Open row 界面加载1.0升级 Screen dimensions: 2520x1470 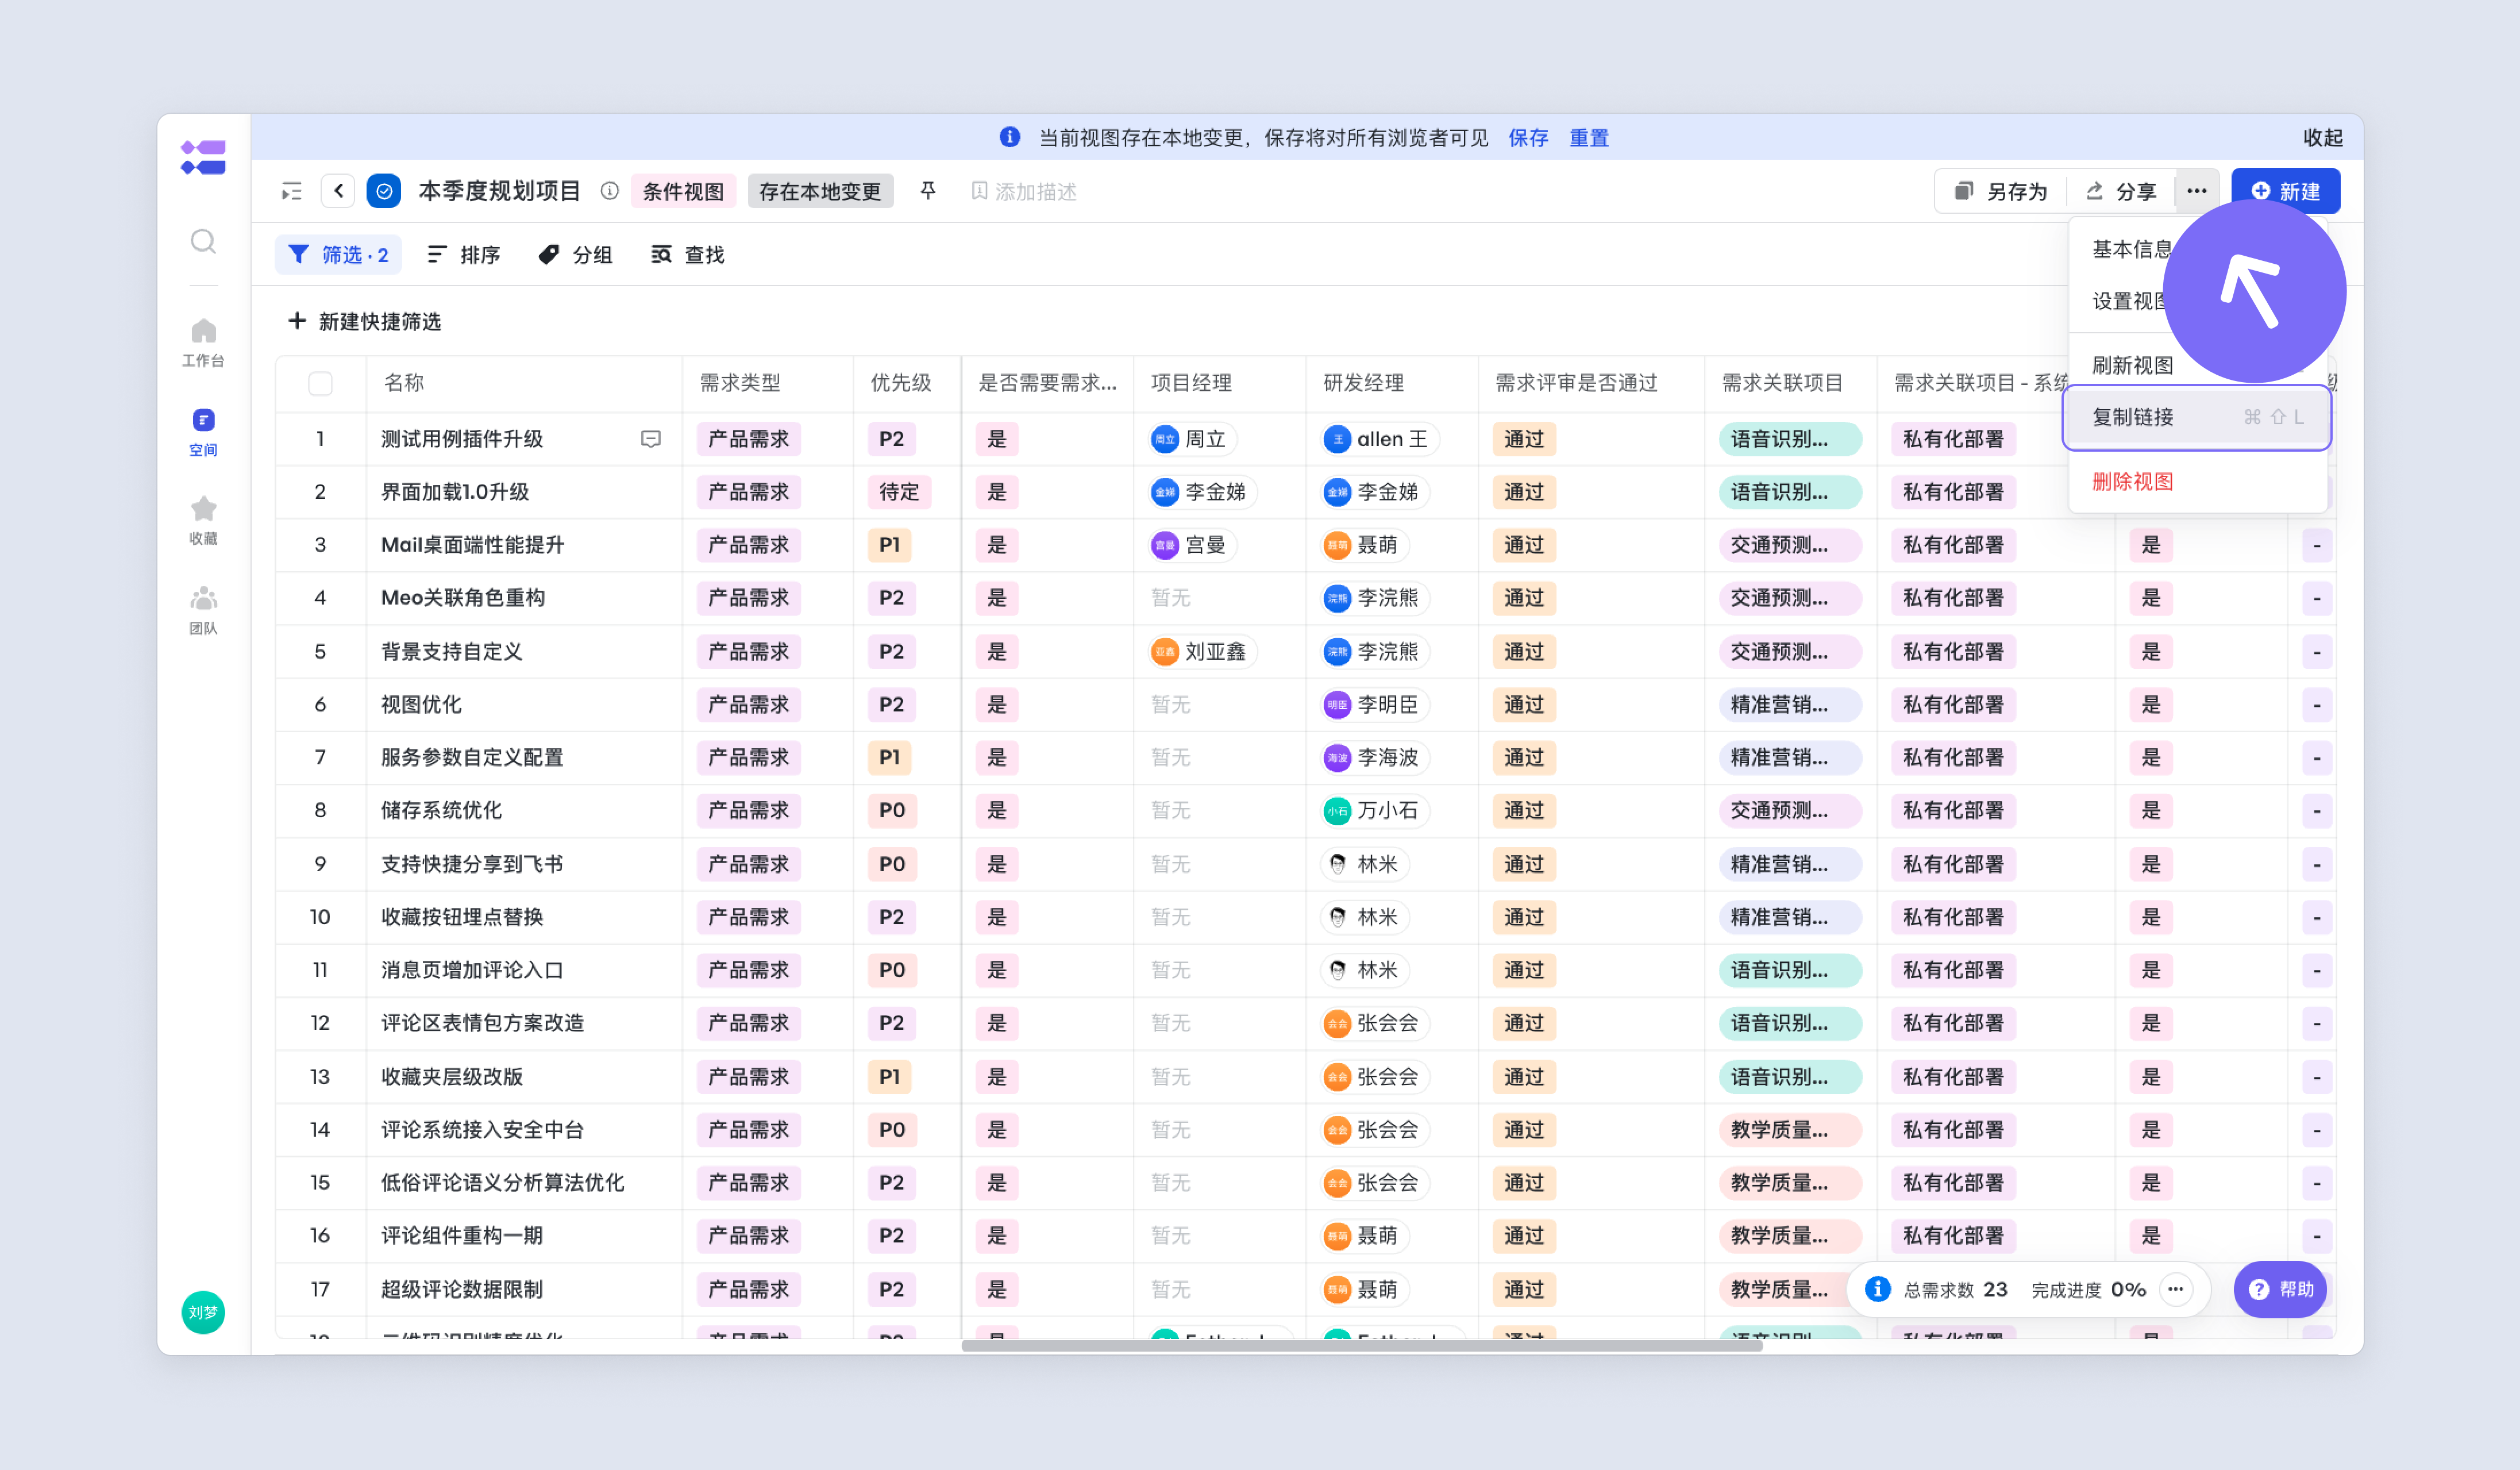click(x=455, y=492)
